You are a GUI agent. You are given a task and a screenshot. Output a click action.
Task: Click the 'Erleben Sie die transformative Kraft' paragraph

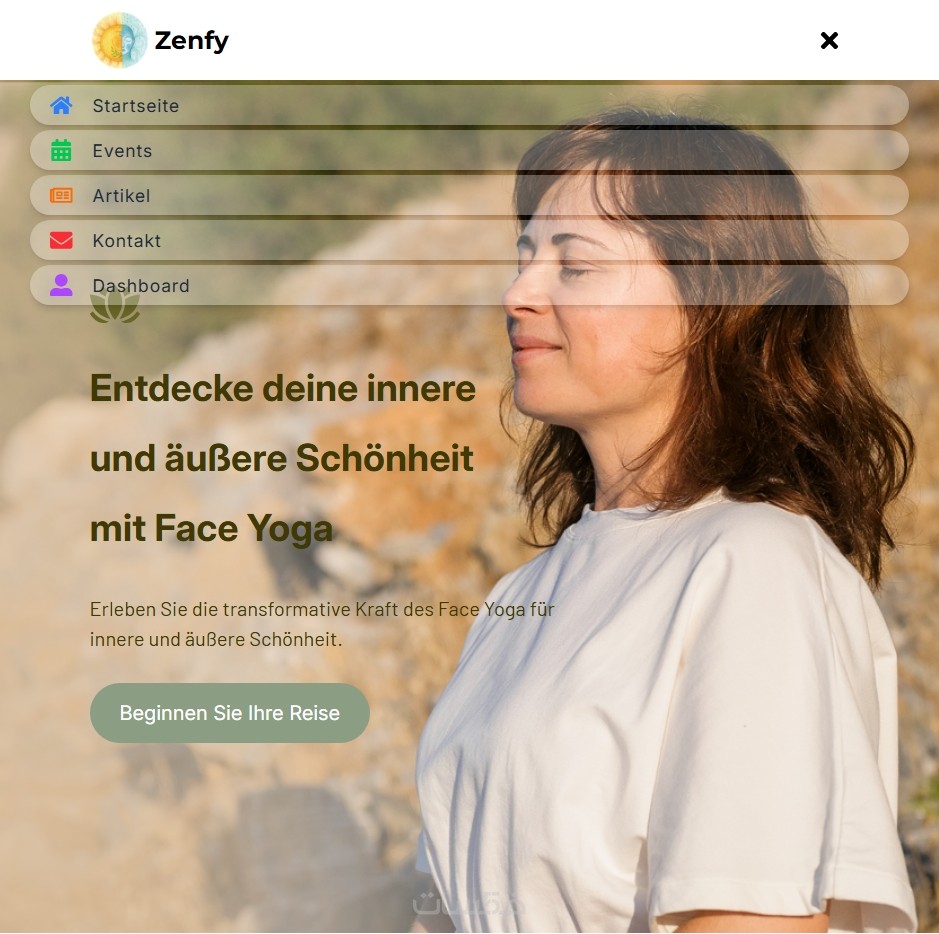pos(322,624)
